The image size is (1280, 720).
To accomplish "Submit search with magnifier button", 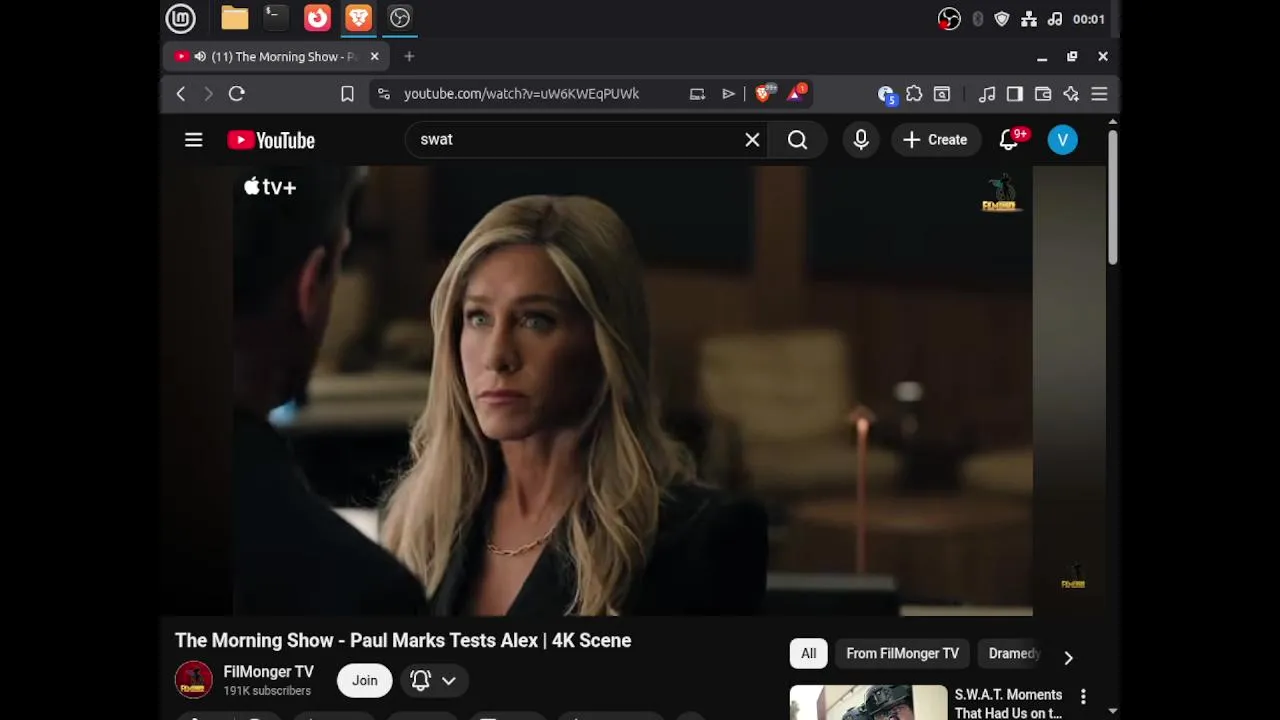I will (797, 140).
